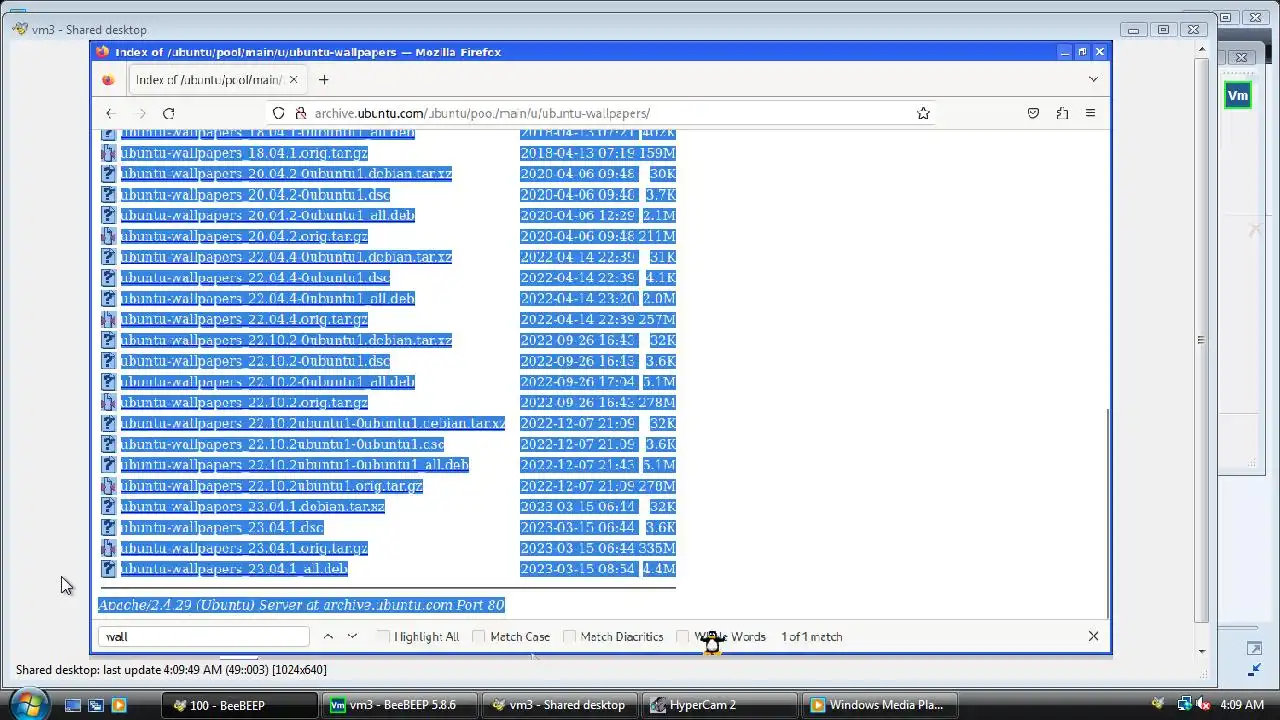Enable Whole Words option

tap(721, 636)
